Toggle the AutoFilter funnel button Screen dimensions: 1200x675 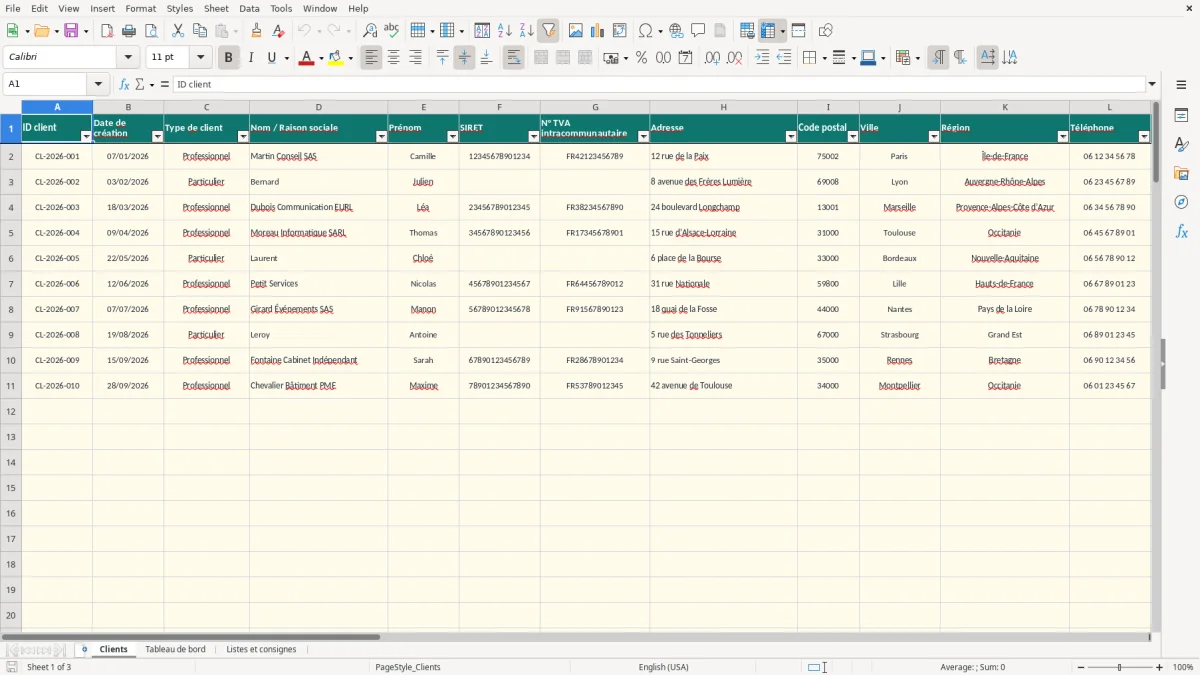[548, 31]
